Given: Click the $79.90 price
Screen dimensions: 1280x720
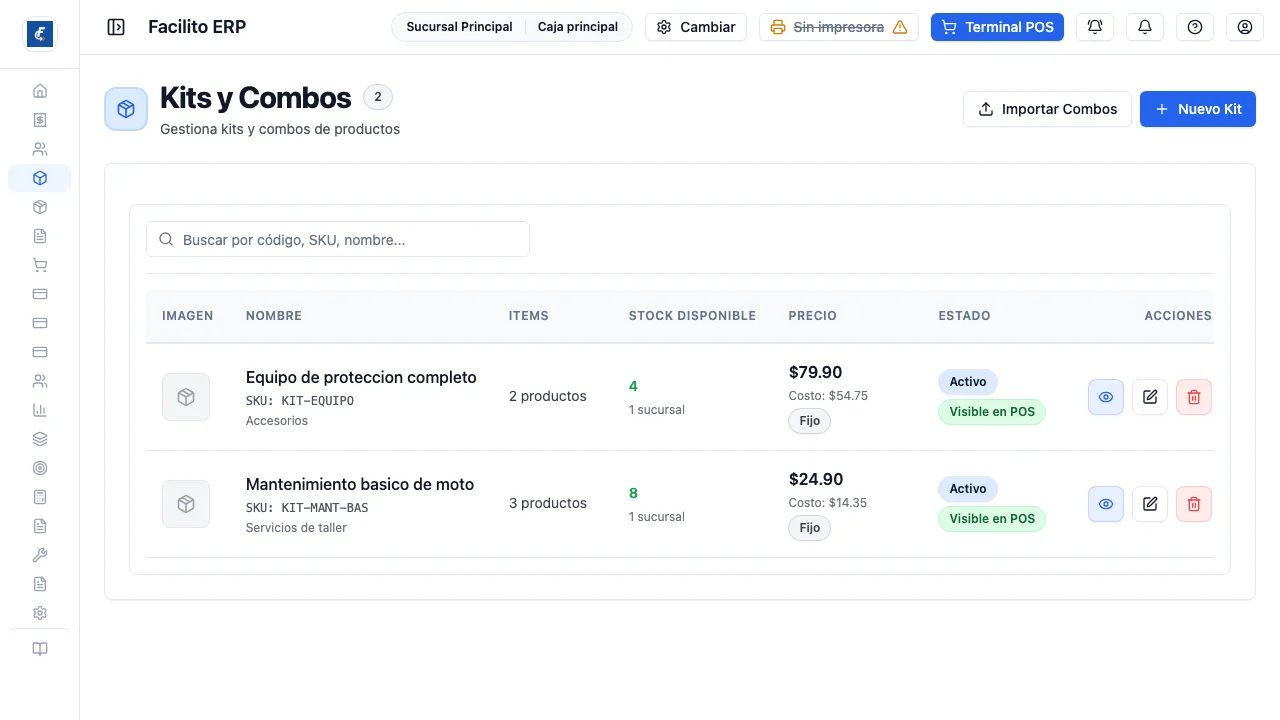Looking at the screenshot, I should (815, 372).
